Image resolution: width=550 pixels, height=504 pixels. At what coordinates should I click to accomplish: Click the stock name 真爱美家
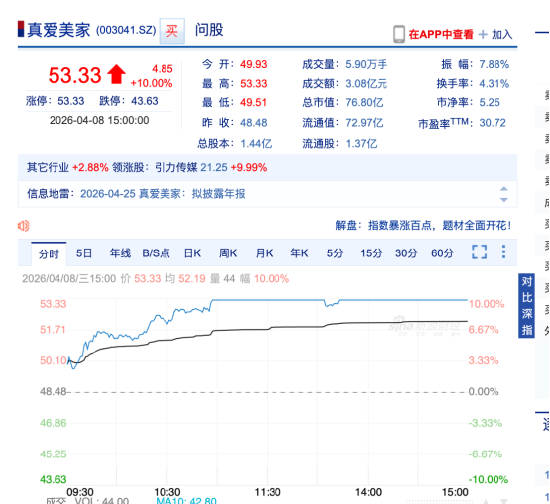[59, 30]
